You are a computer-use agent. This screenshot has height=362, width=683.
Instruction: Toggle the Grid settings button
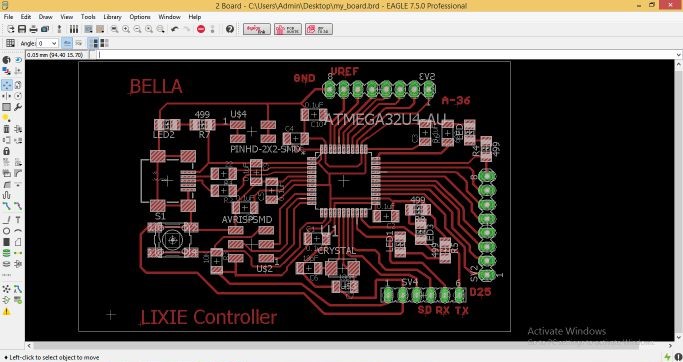[x=10, y=43]
